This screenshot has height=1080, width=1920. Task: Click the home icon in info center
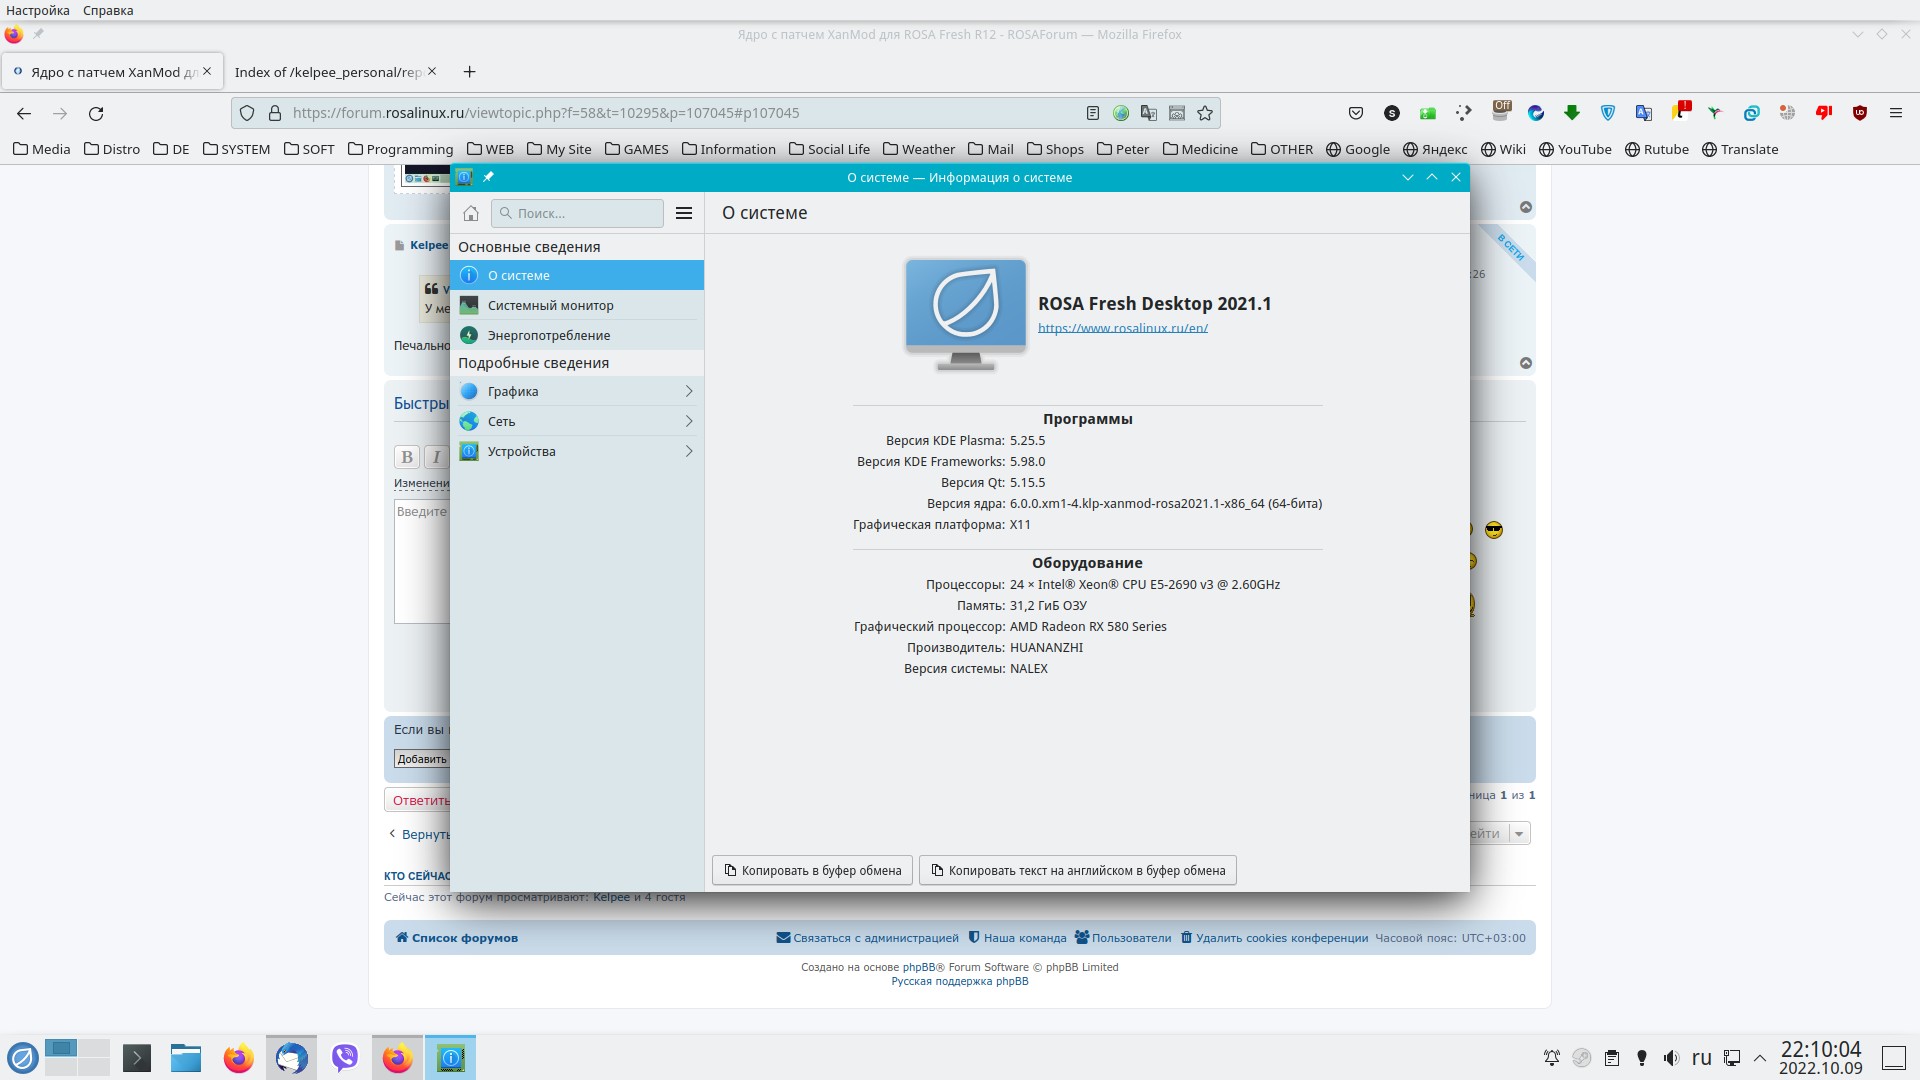(471, 213)
